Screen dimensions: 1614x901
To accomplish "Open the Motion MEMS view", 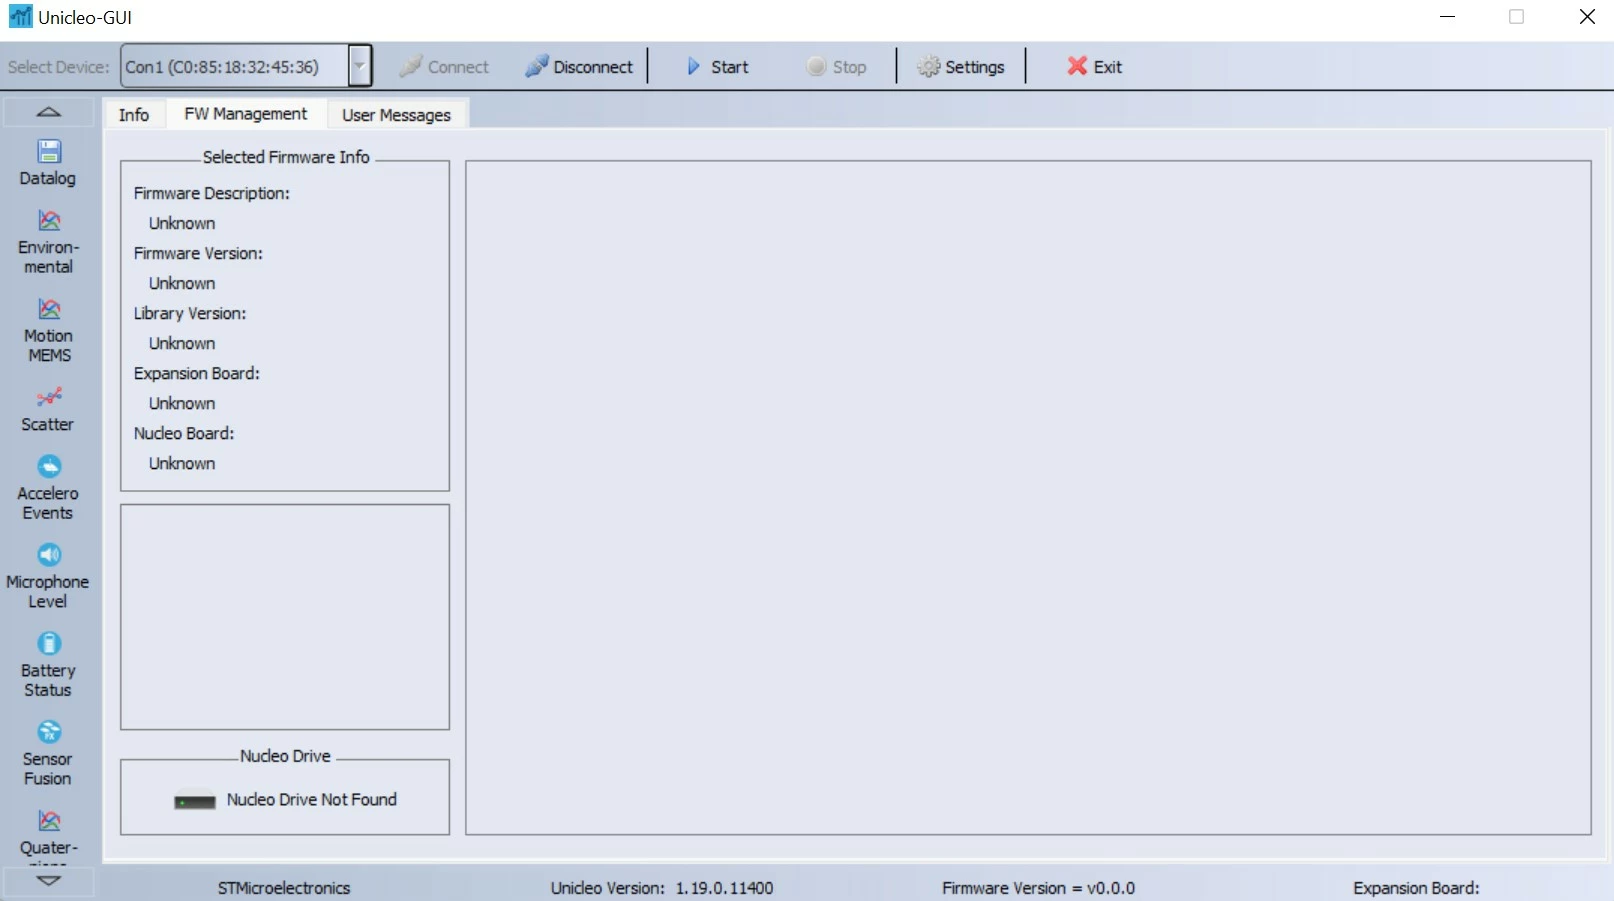I will (49, 330).
